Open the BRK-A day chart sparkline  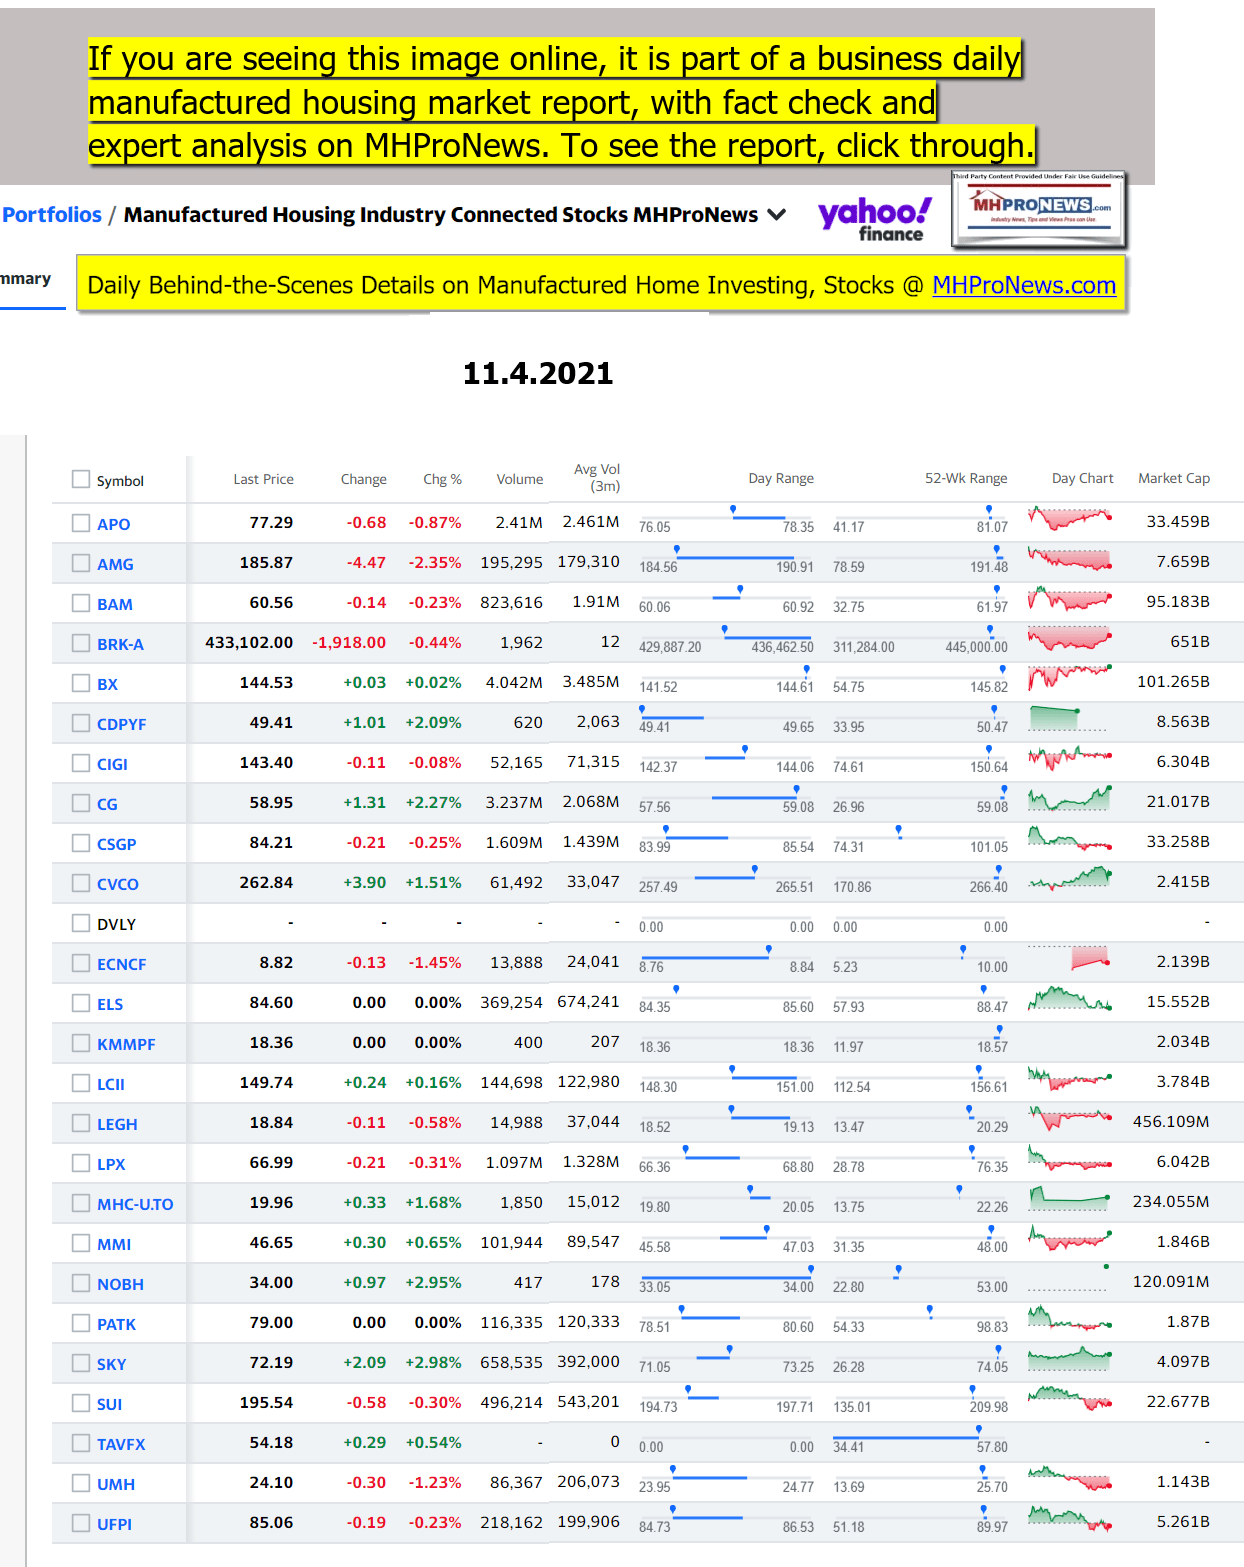click(1070, 637)
